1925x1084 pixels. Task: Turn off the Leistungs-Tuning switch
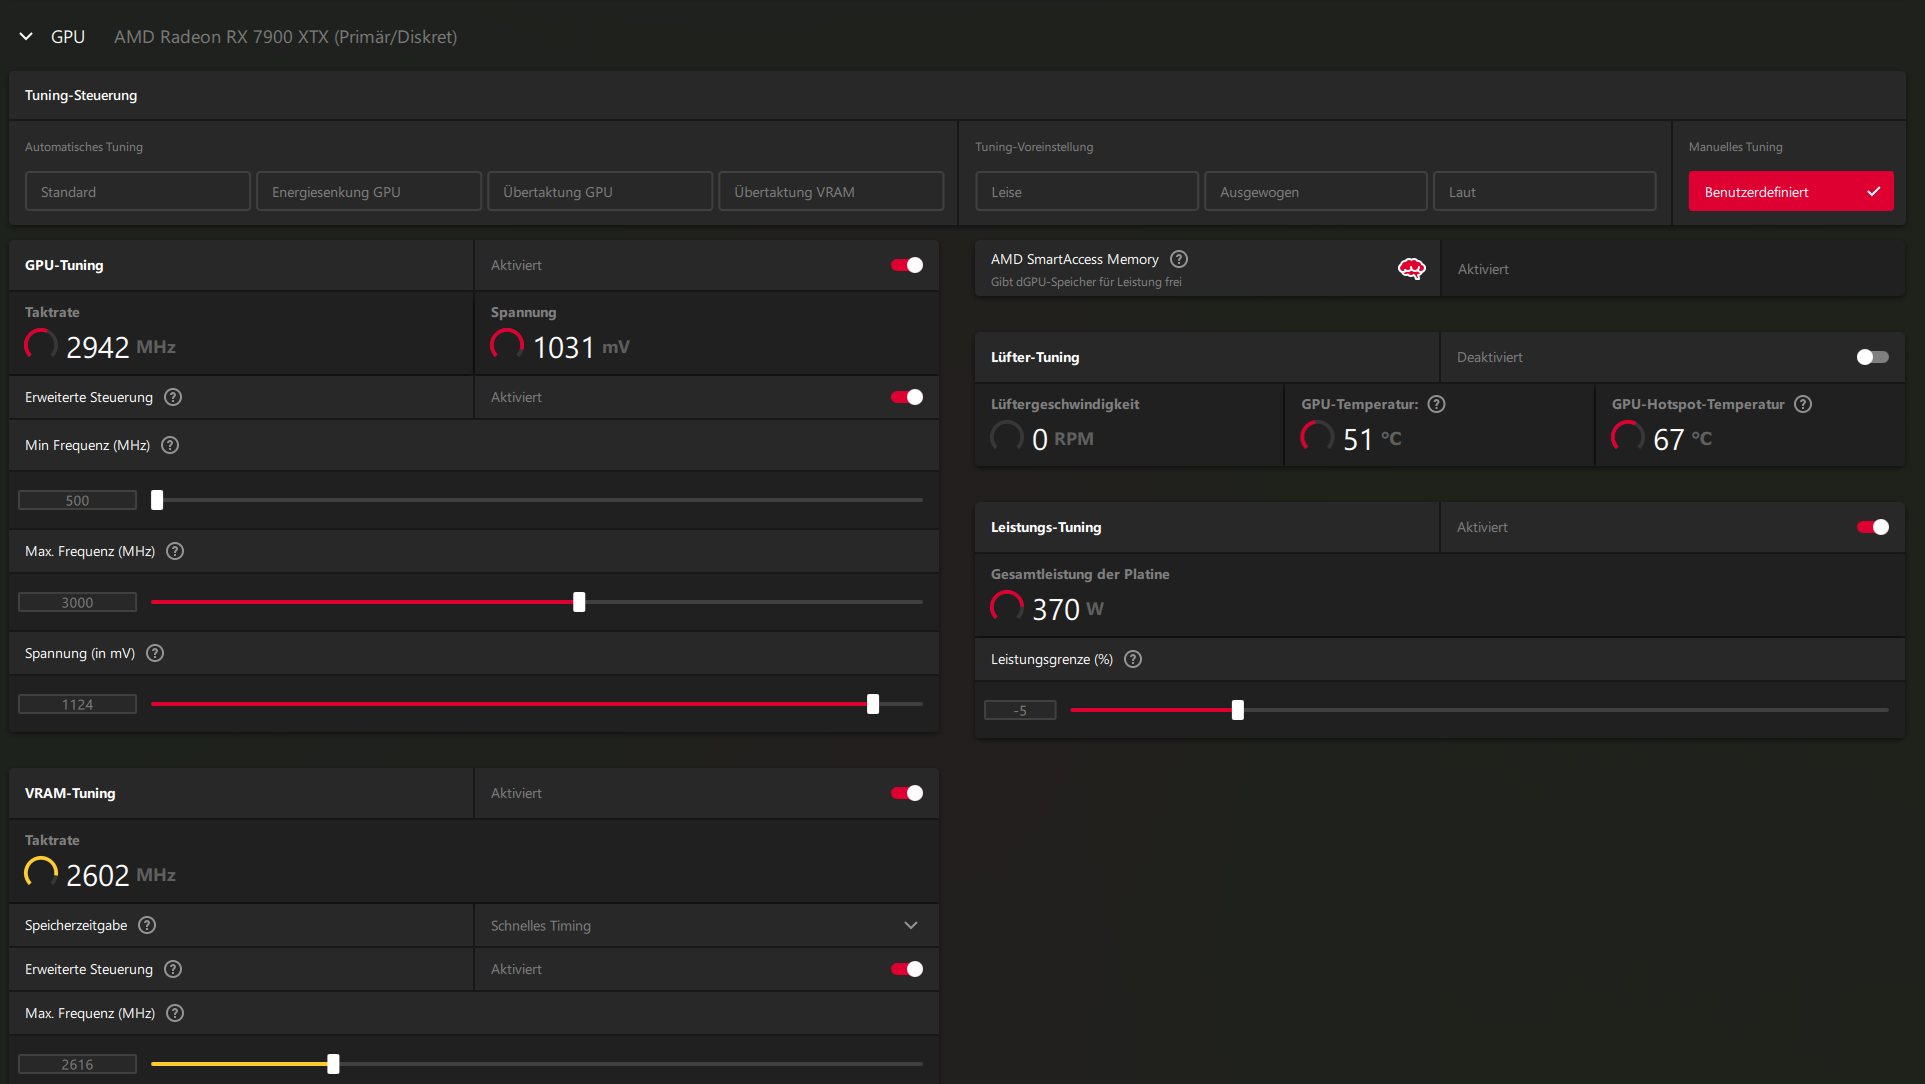[x=1872, y=527]
